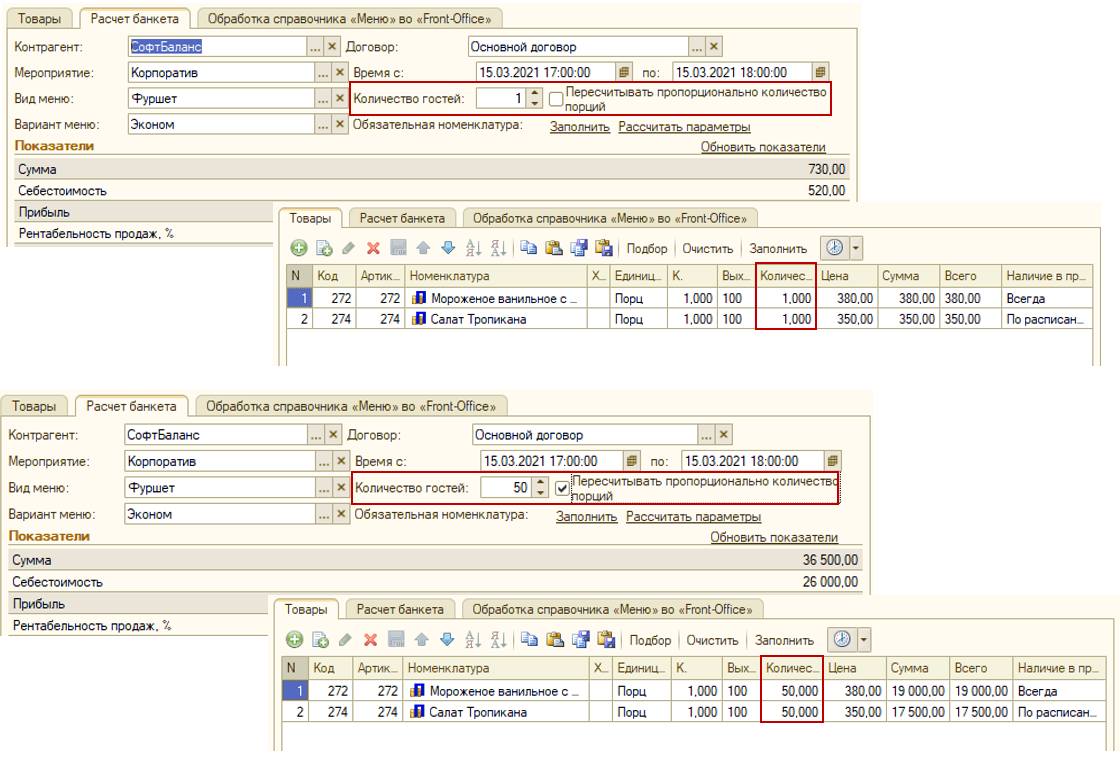Open Фуршет selection ellipsis in the 50-guest form
Image resolution: width=1120 pixels, height=757 pixels.
coord(324,488)
